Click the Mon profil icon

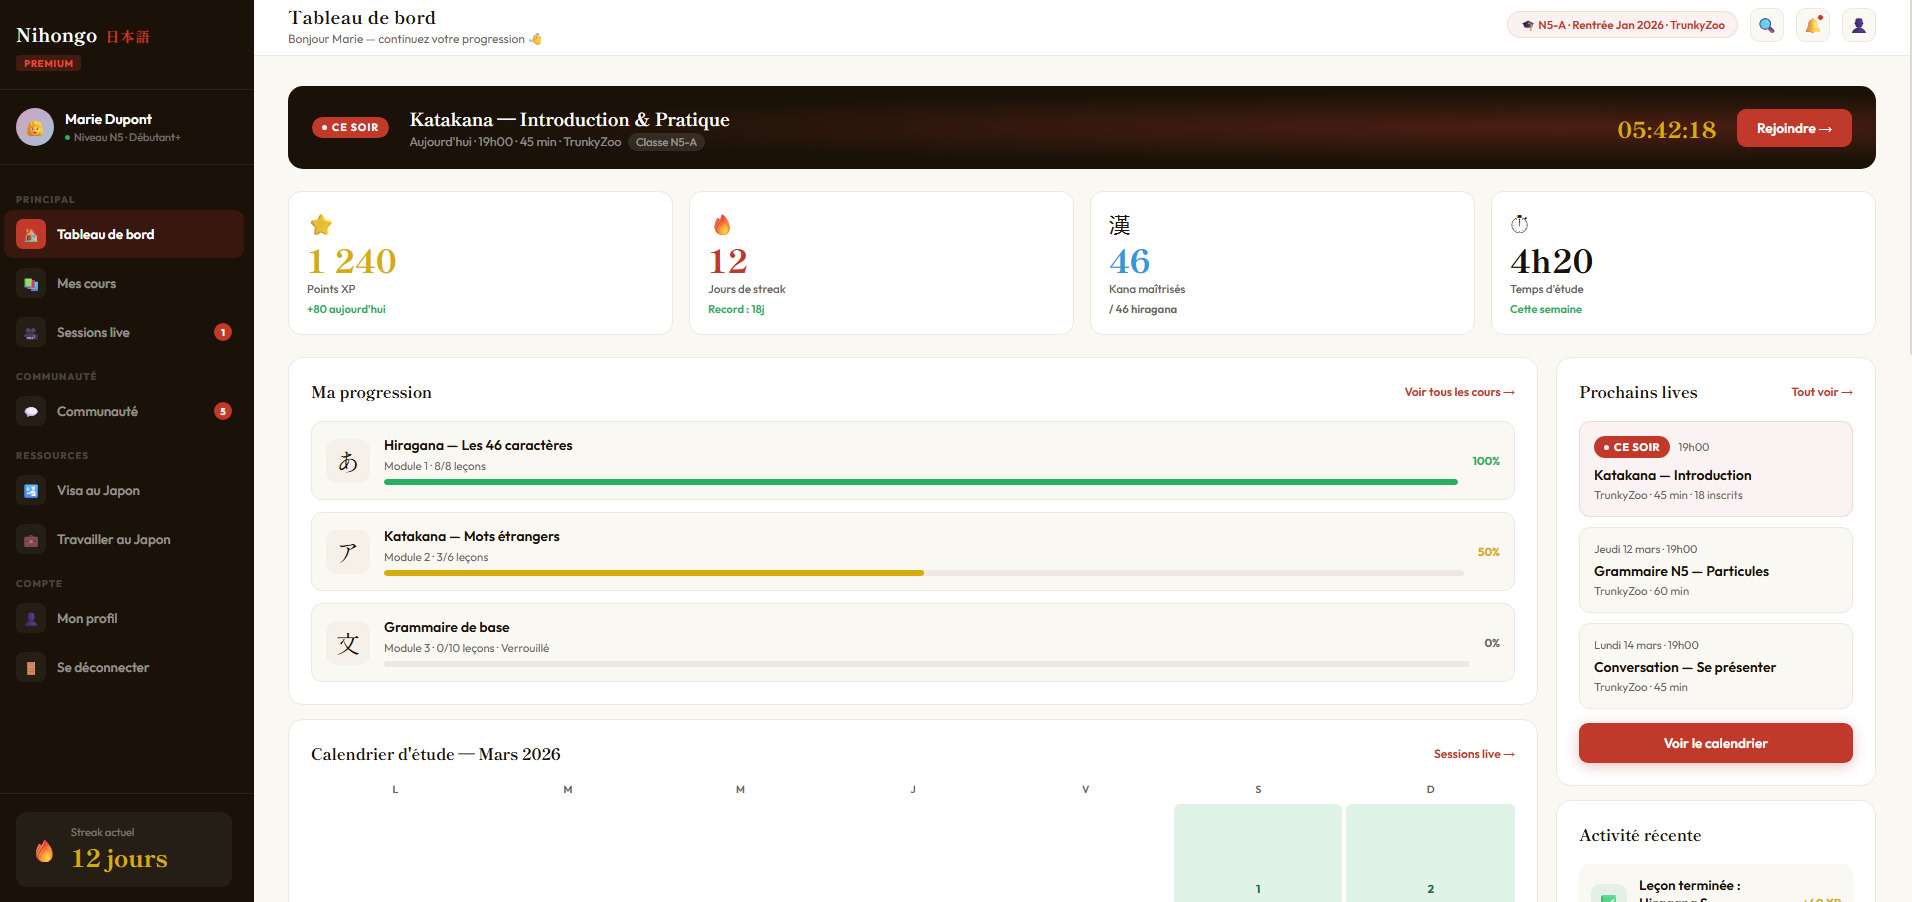pos(31,619)
